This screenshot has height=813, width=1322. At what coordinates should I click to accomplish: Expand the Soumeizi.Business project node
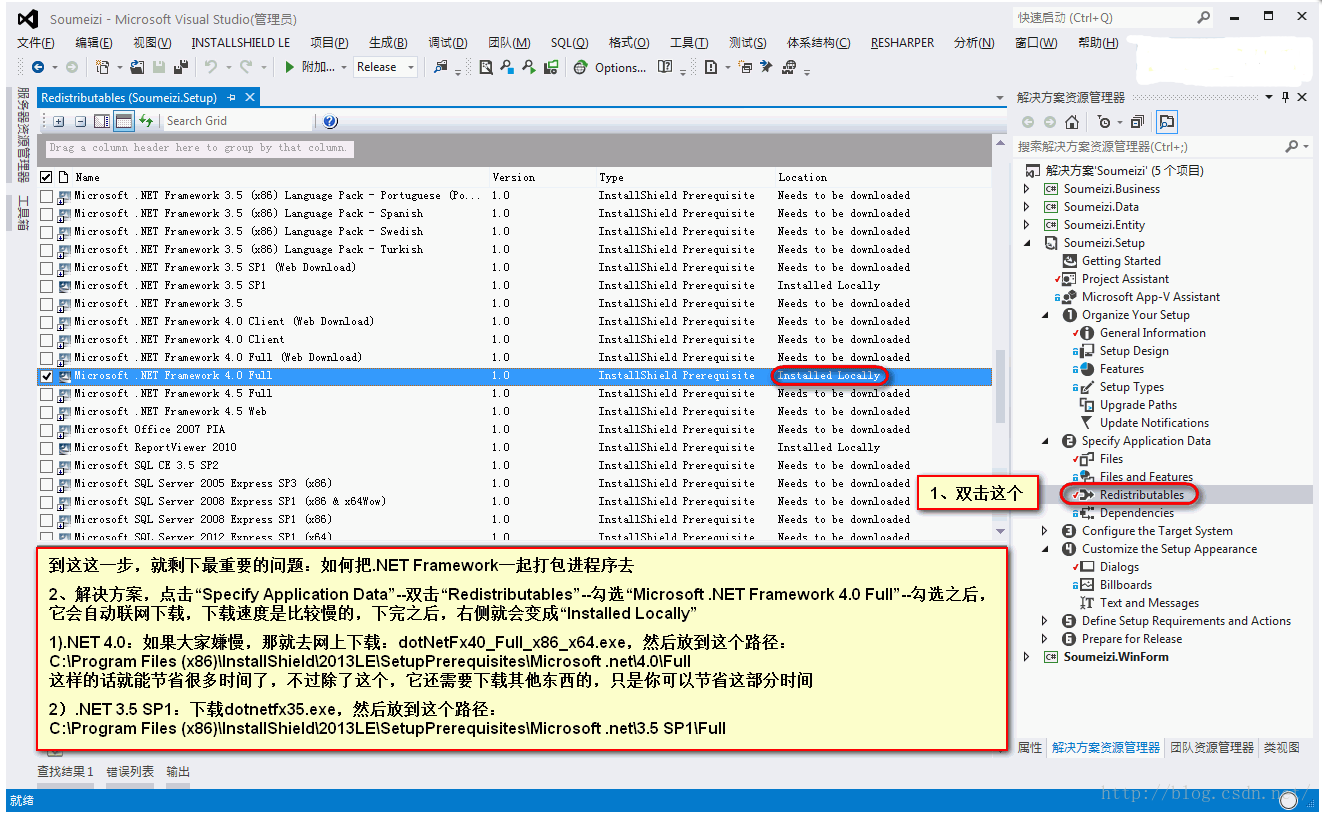point(1026,189)
